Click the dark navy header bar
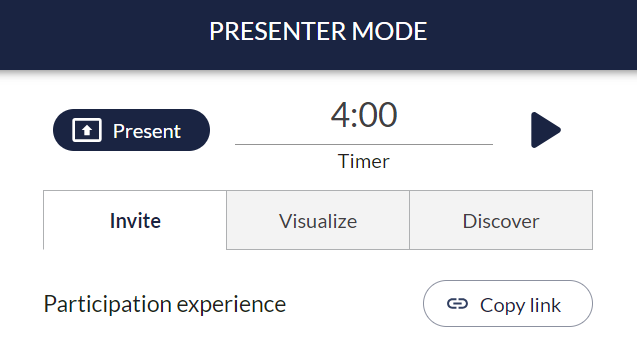 pos(318,35)
